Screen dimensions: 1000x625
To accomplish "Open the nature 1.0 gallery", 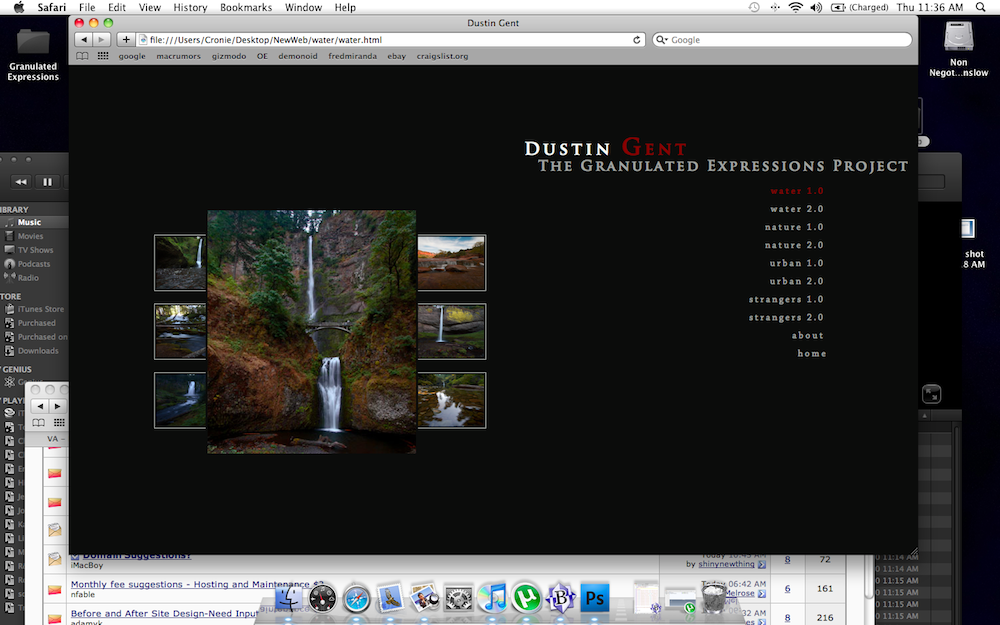I will coord(794,227).
